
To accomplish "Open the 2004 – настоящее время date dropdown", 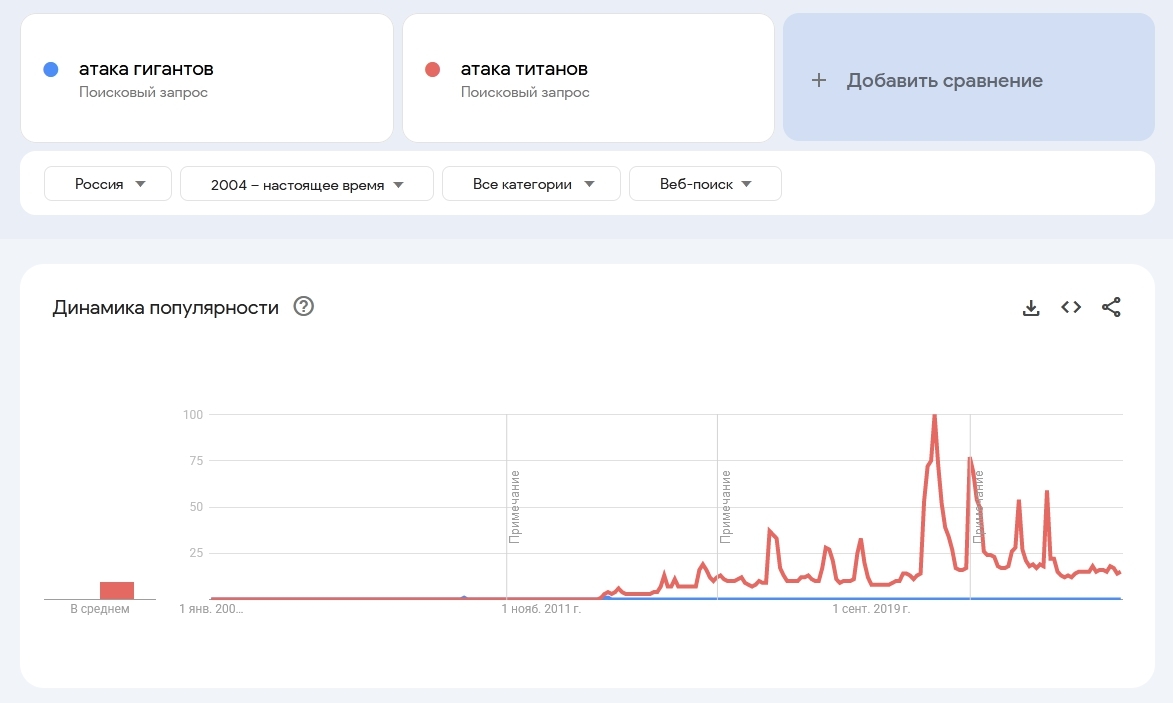I will pos(306,184).
